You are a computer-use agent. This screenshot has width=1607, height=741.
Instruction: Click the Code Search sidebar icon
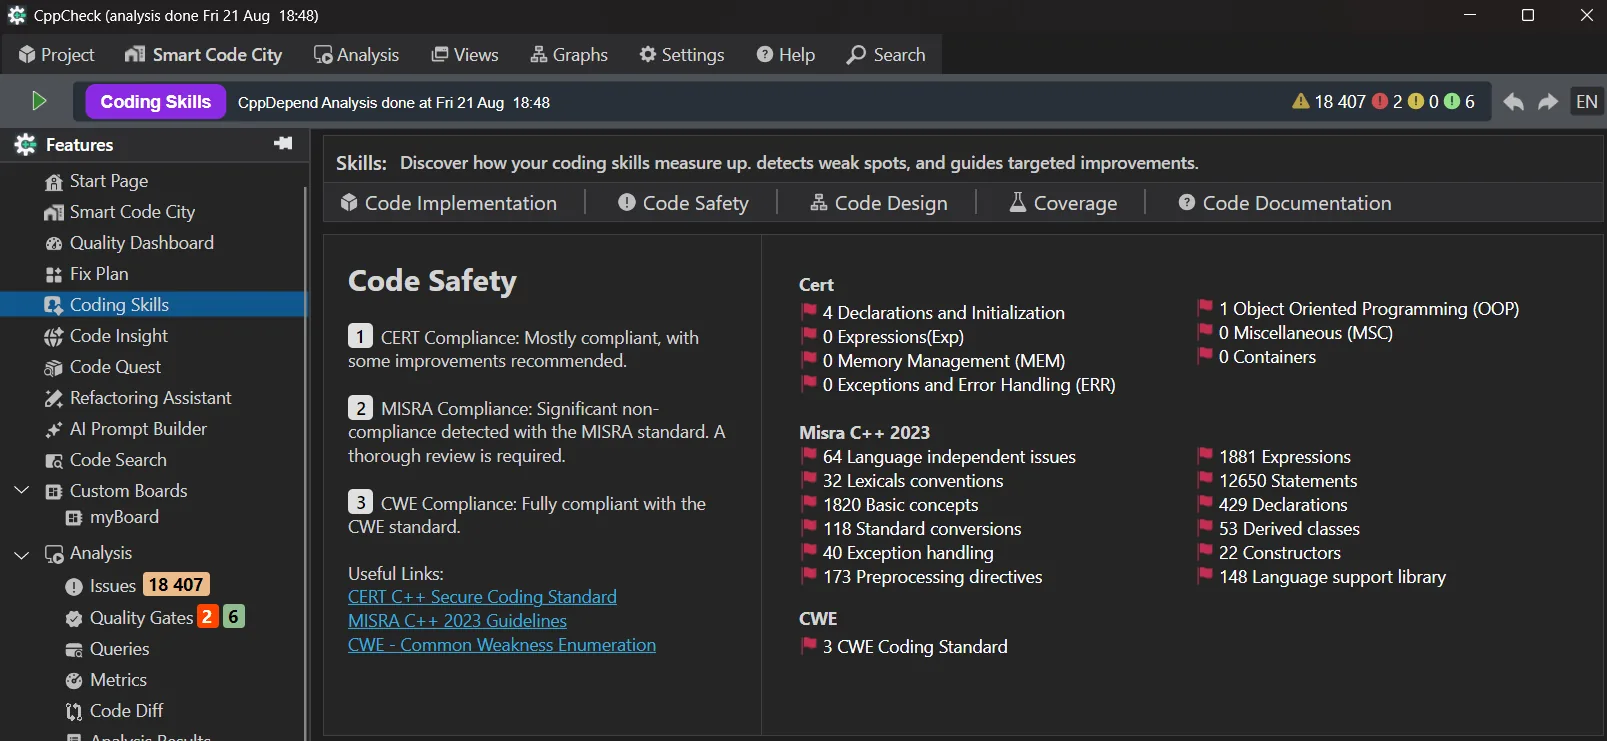tap(54, 461)
